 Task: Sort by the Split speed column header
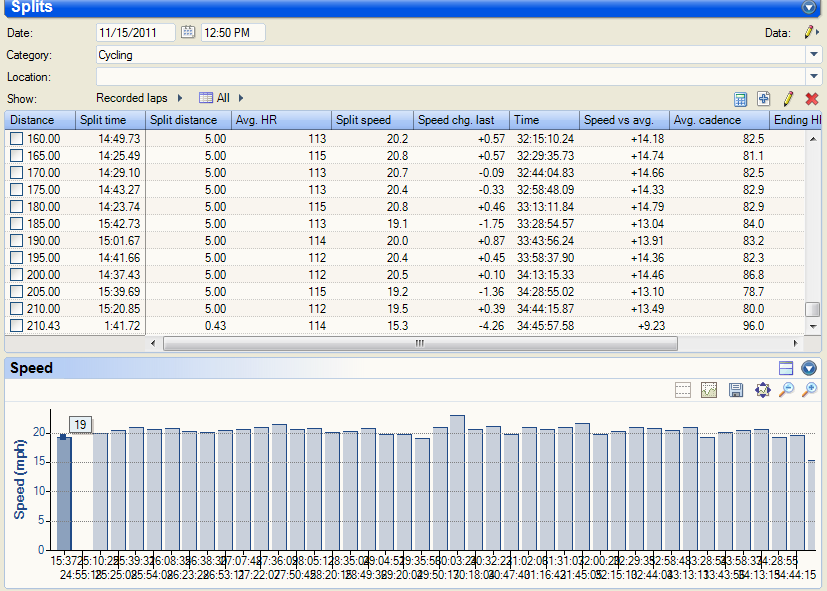click(372, 120)
